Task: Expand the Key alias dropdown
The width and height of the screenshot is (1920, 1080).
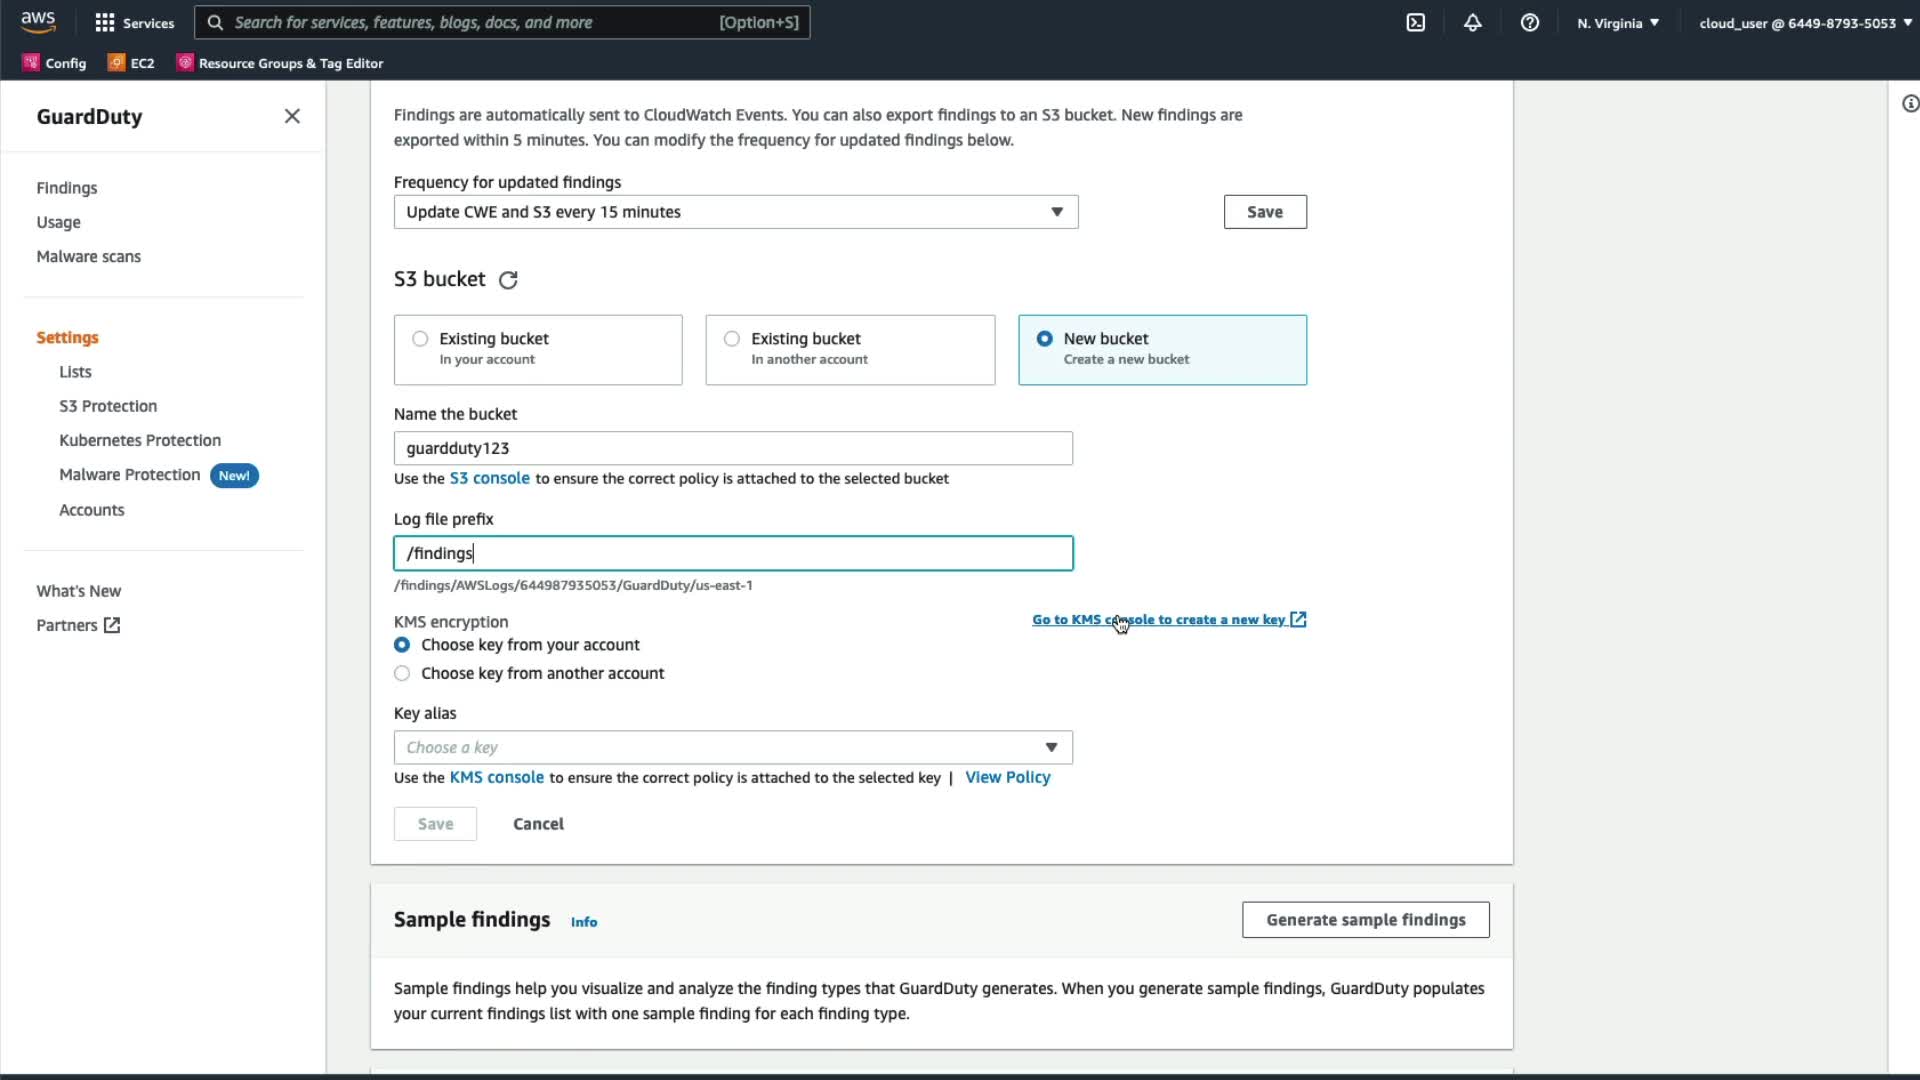Action: point(732,748)
